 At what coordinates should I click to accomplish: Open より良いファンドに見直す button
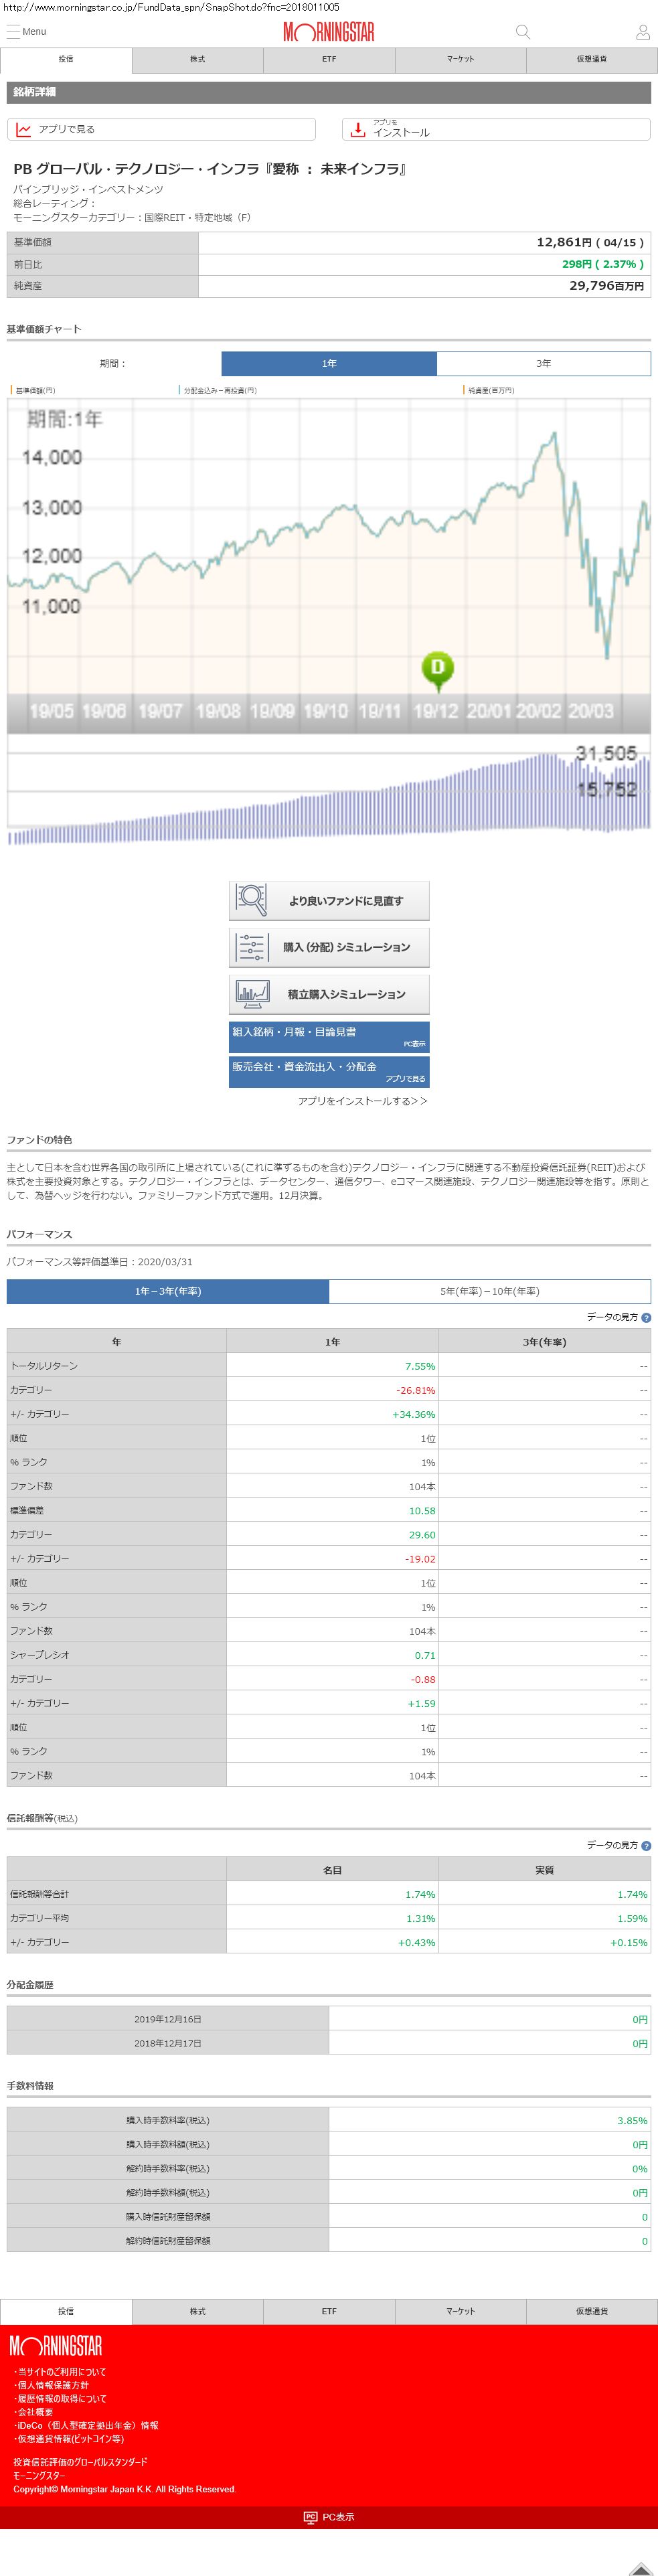tap(329, 900)
